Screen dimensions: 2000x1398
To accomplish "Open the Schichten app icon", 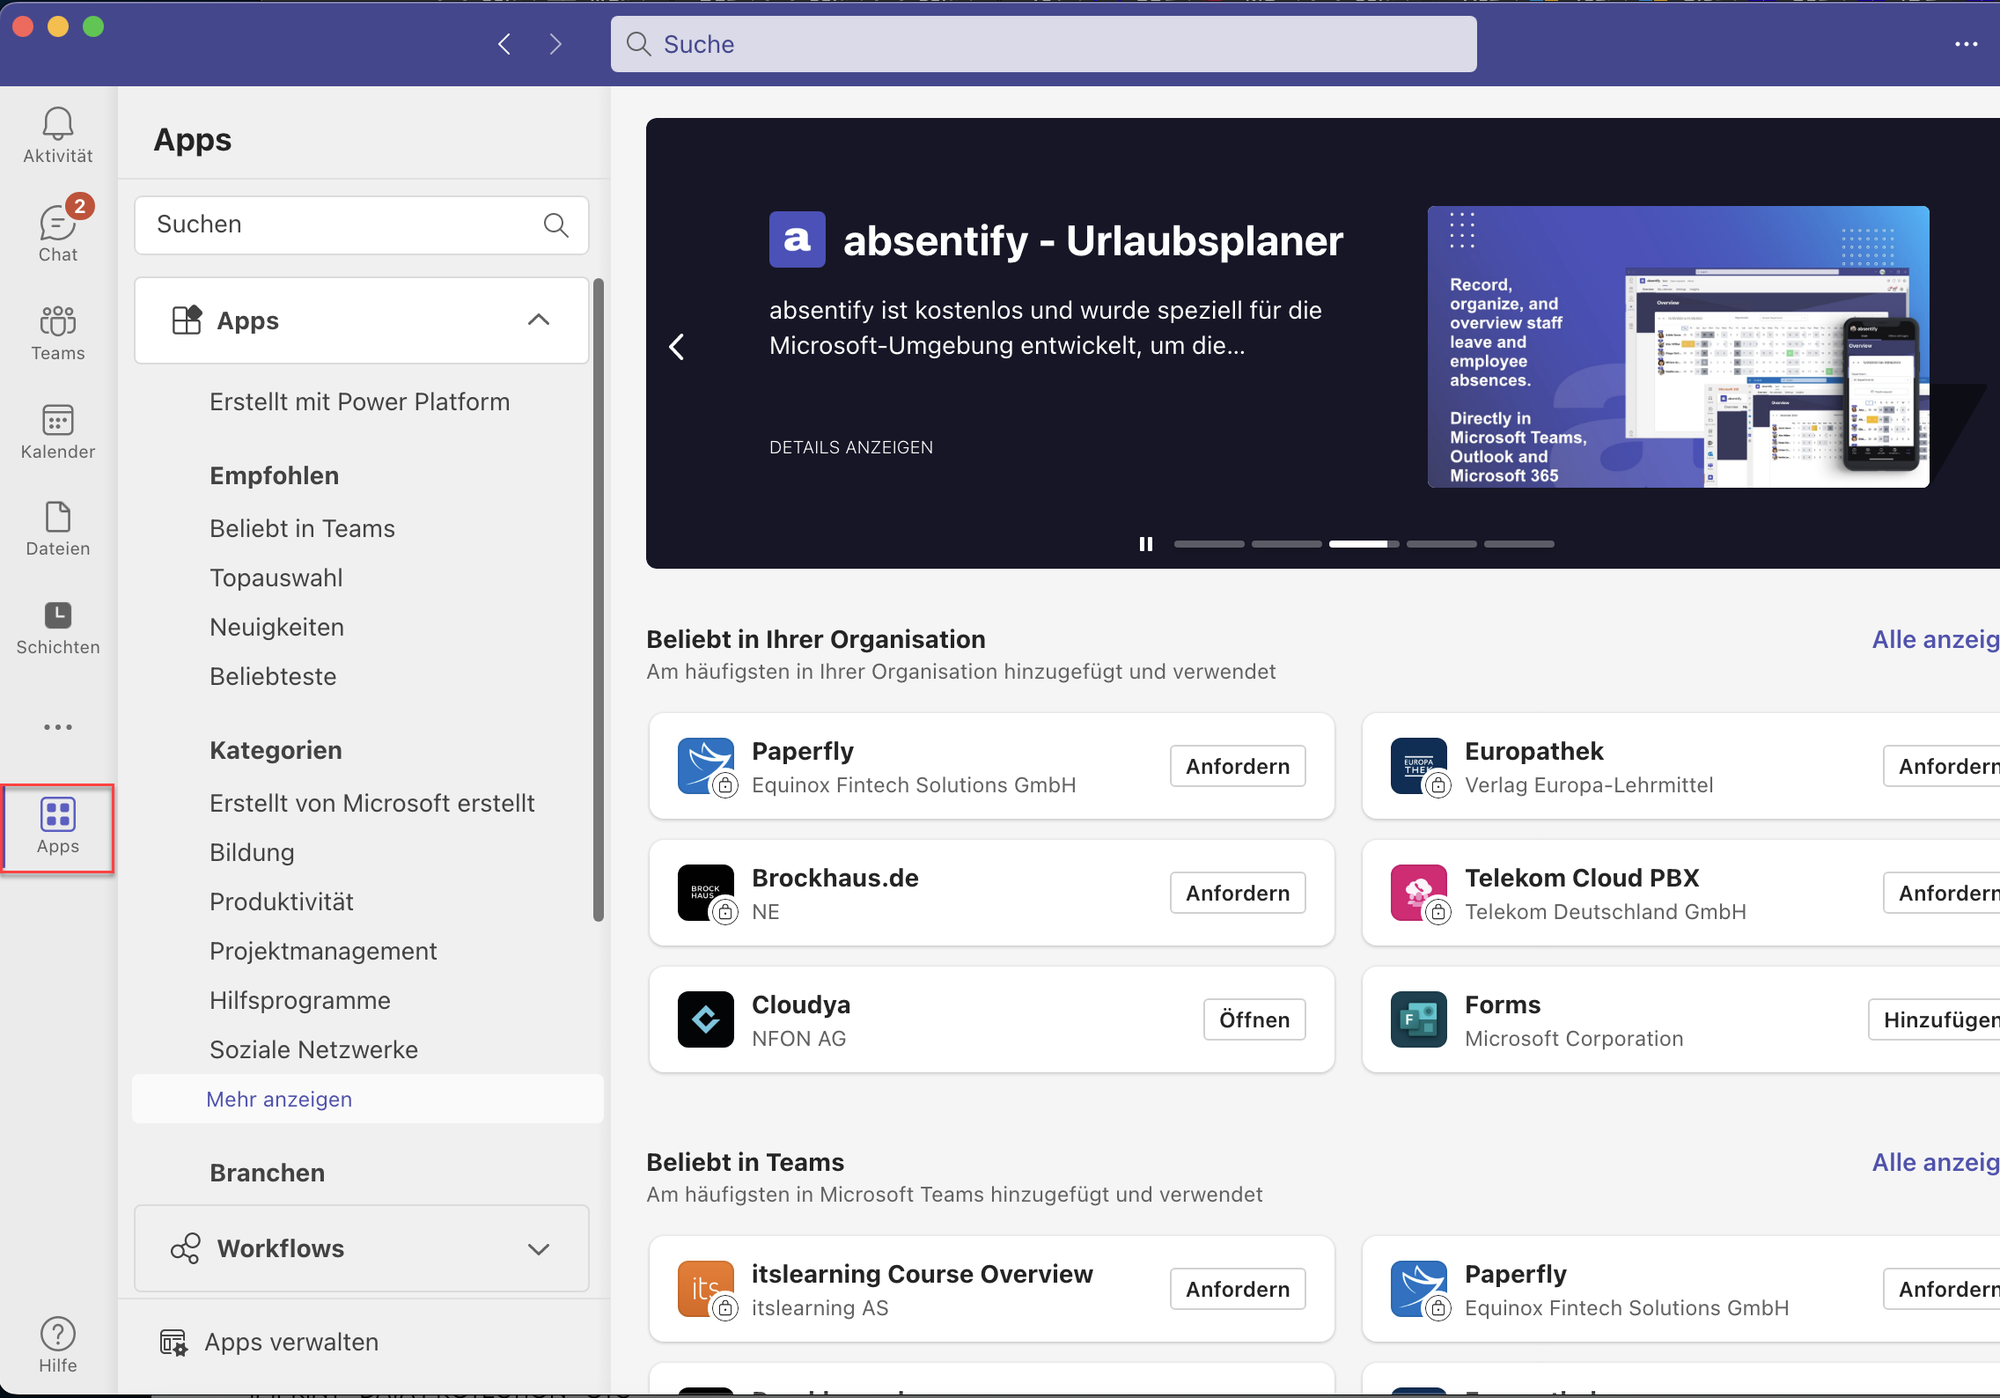I will point(58,626).
